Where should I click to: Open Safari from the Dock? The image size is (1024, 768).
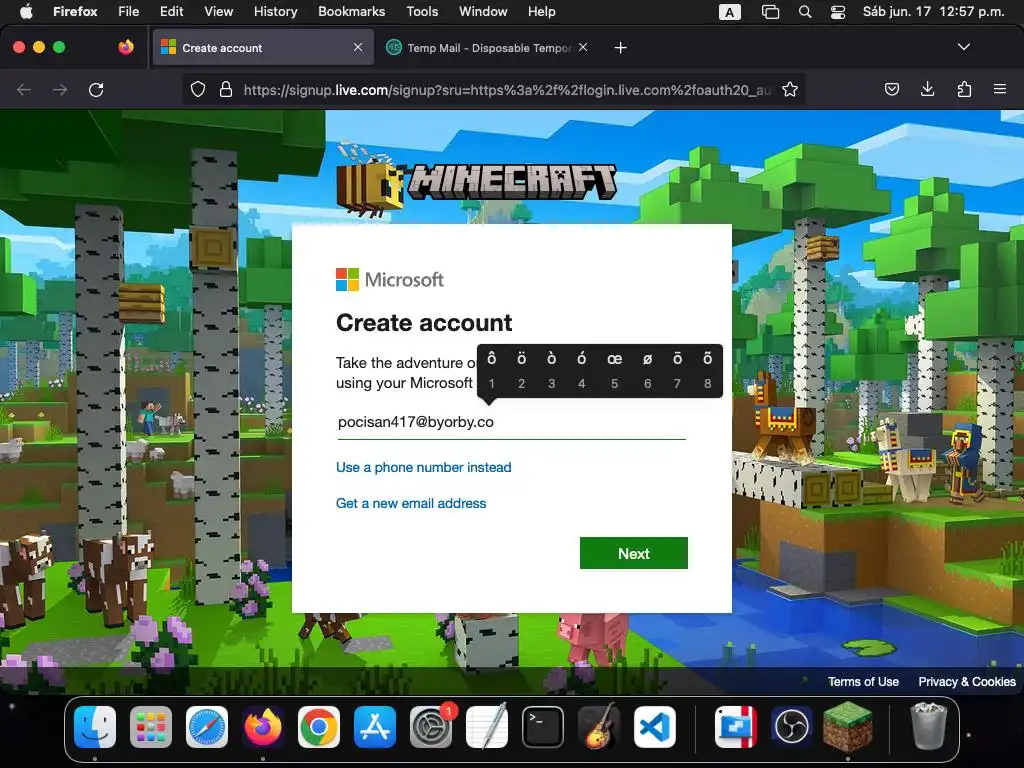click(207, 727)
